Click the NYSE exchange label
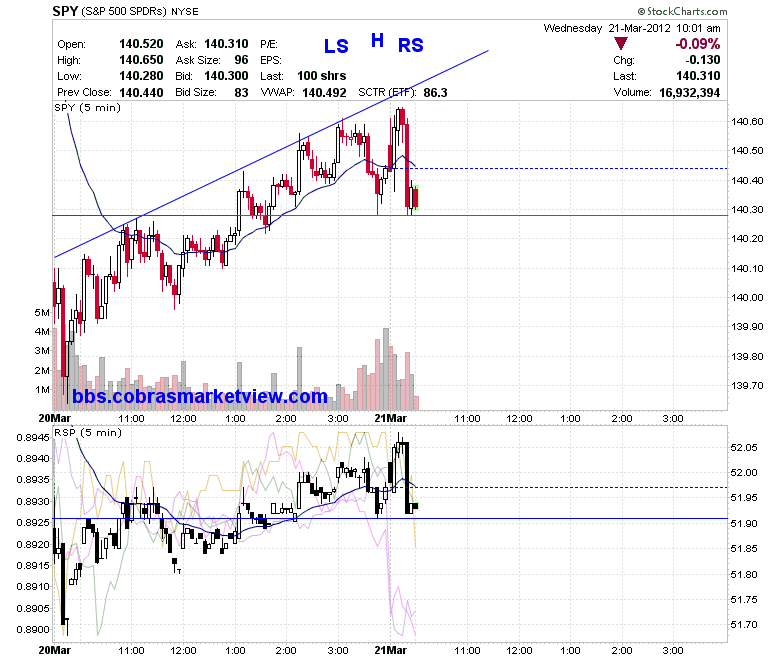The height and width of the screenshot is (659, 780). click(x=185, y=11)
